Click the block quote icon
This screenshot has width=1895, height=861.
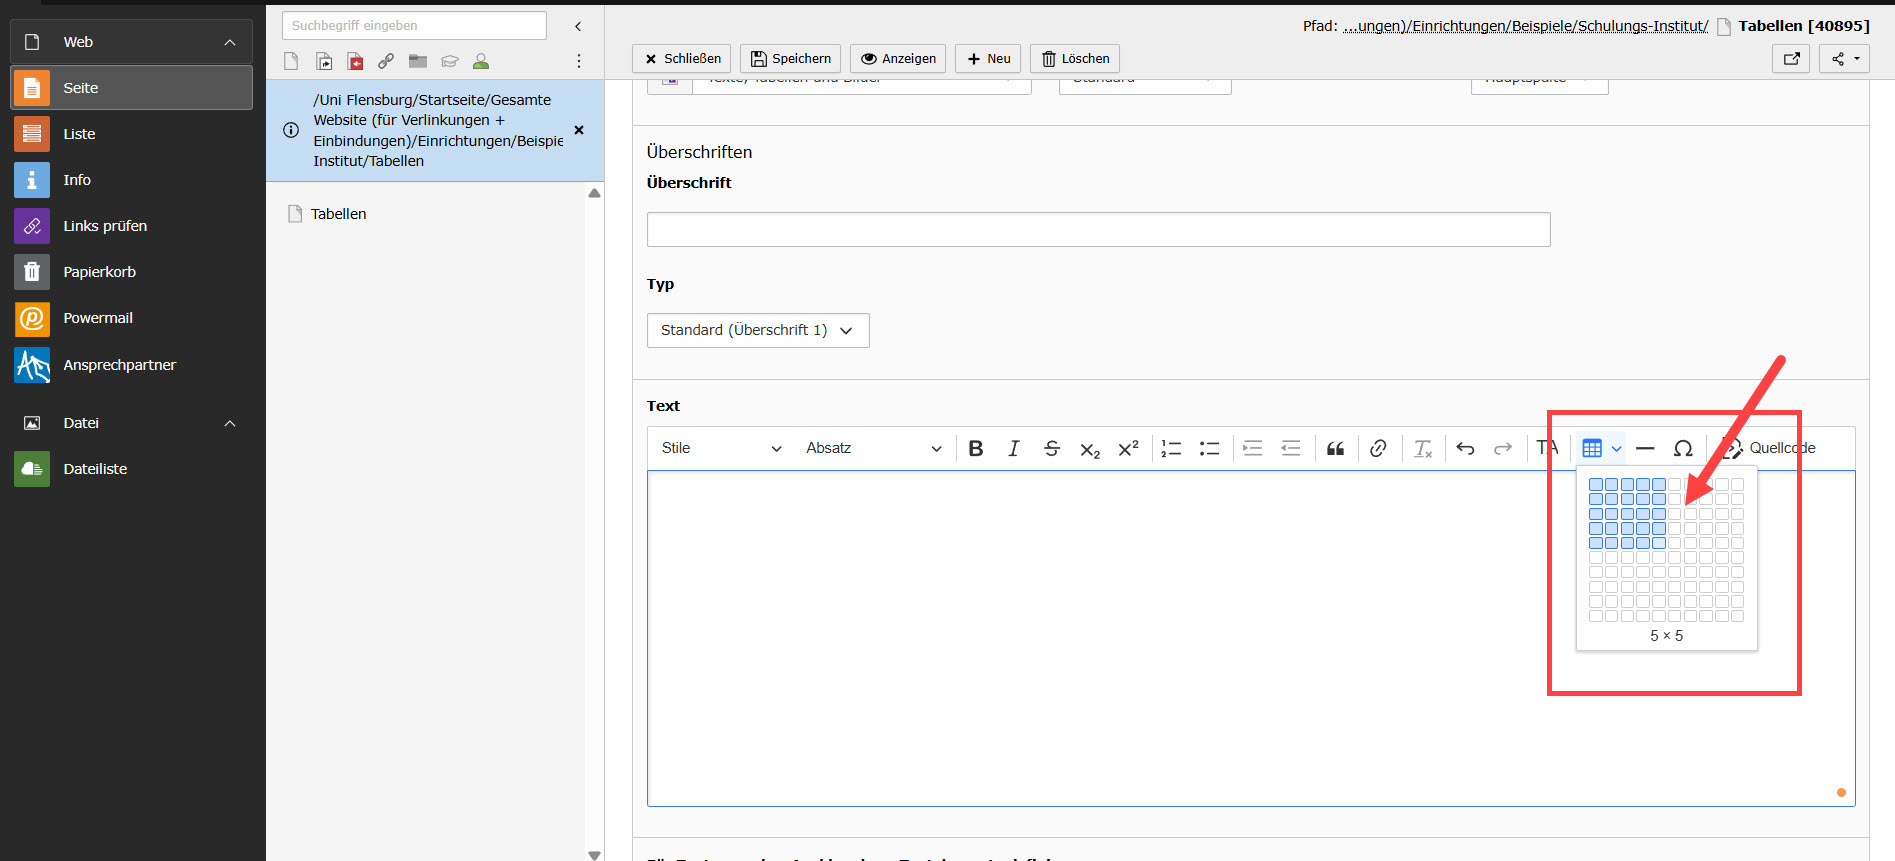click(x=1335, y=449)
